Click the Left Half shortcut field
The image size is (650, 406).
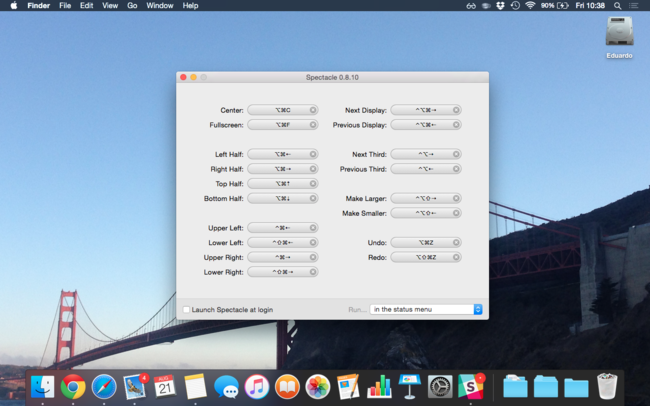pyautogui.click(x=283, y=154)
